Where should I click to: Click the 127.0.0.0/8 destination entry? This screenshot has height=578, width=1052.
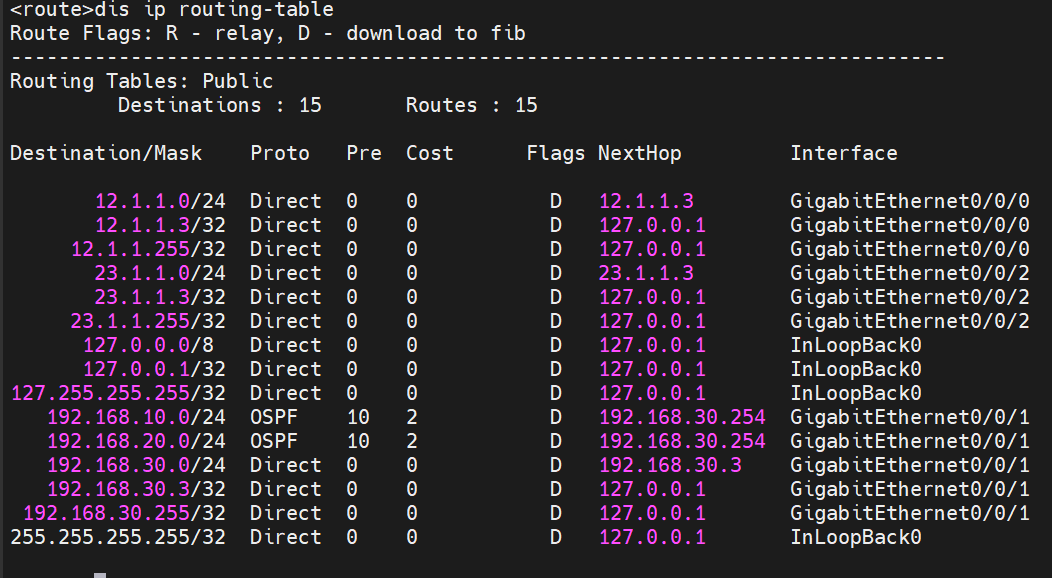[154, 345]
